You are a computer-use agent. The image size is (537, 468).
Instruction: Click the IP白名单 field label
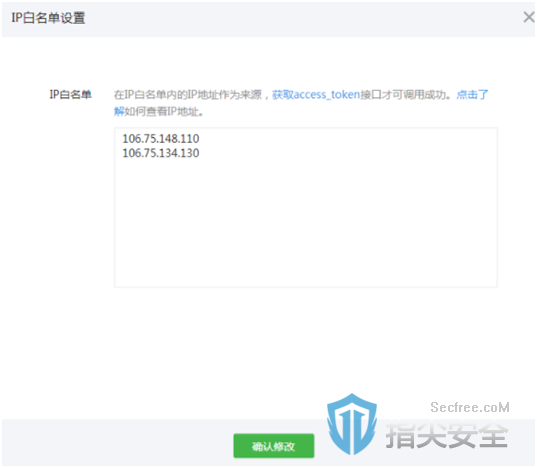71,94
